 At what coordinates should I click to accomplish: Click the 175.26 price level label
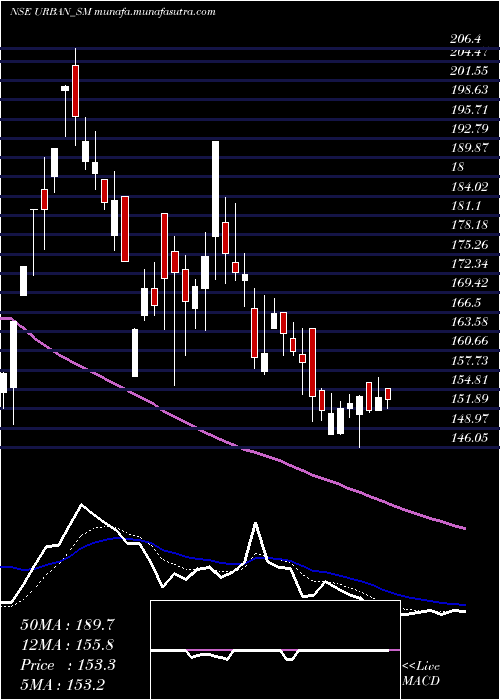click(469, 245)
